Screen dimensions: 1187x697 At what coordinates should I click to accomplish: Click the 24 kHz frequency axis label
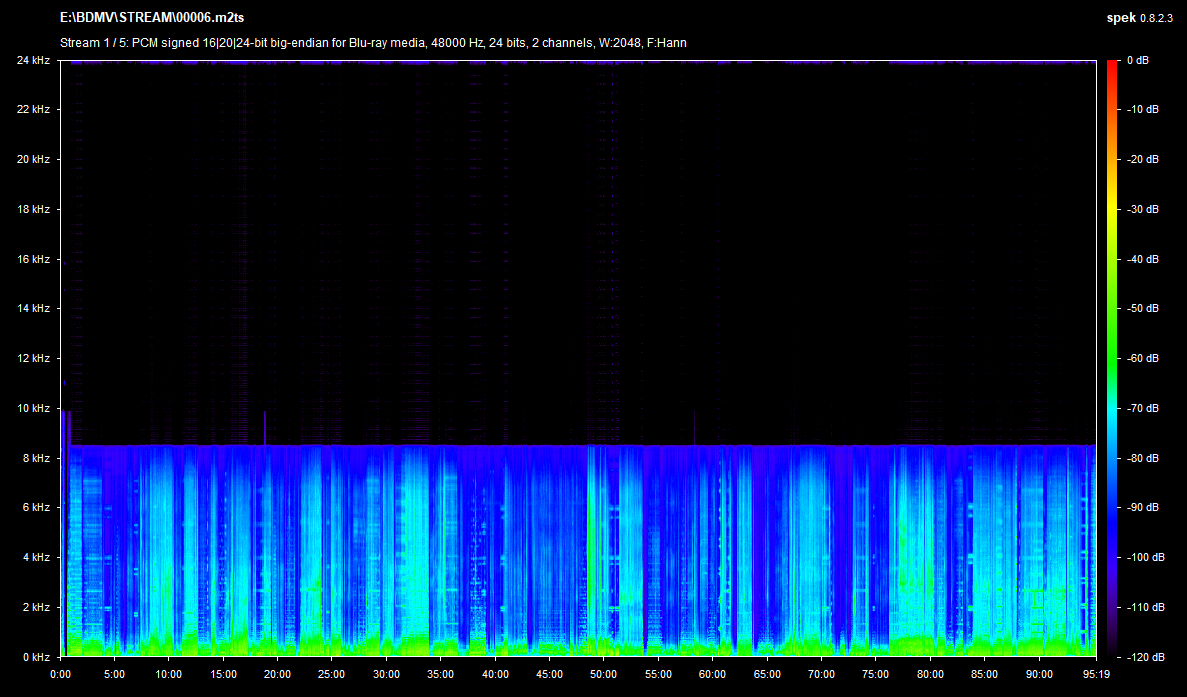pos(33,60)
